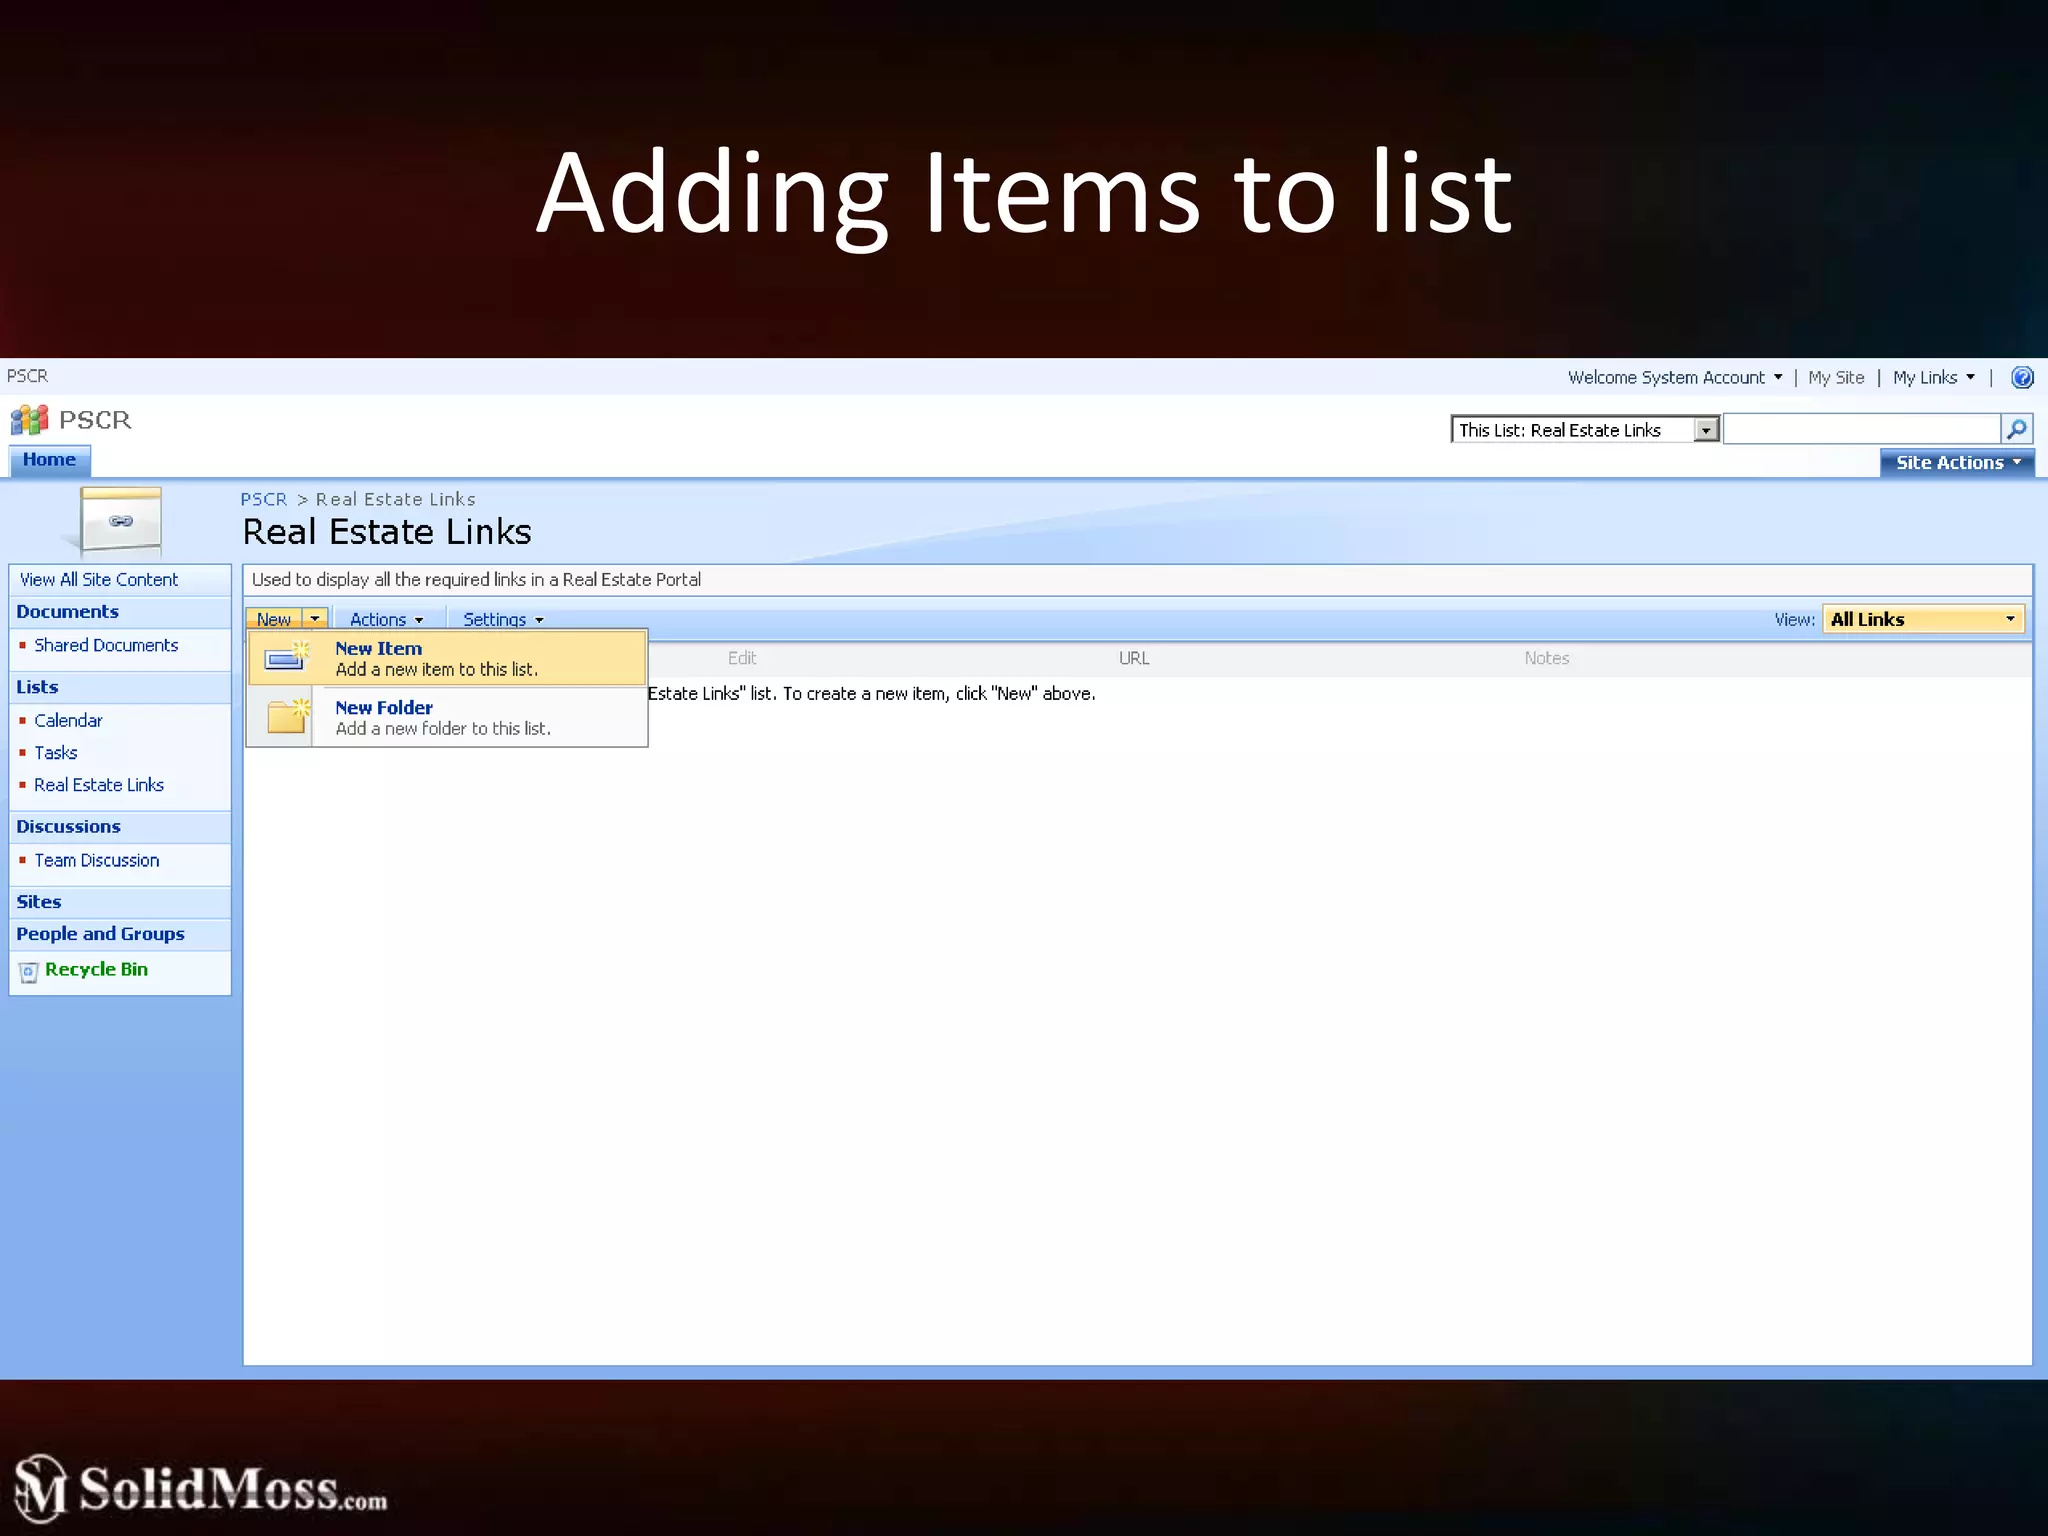Click the search text input field
This screenshot has width=2048, height=1536.
1860,430
